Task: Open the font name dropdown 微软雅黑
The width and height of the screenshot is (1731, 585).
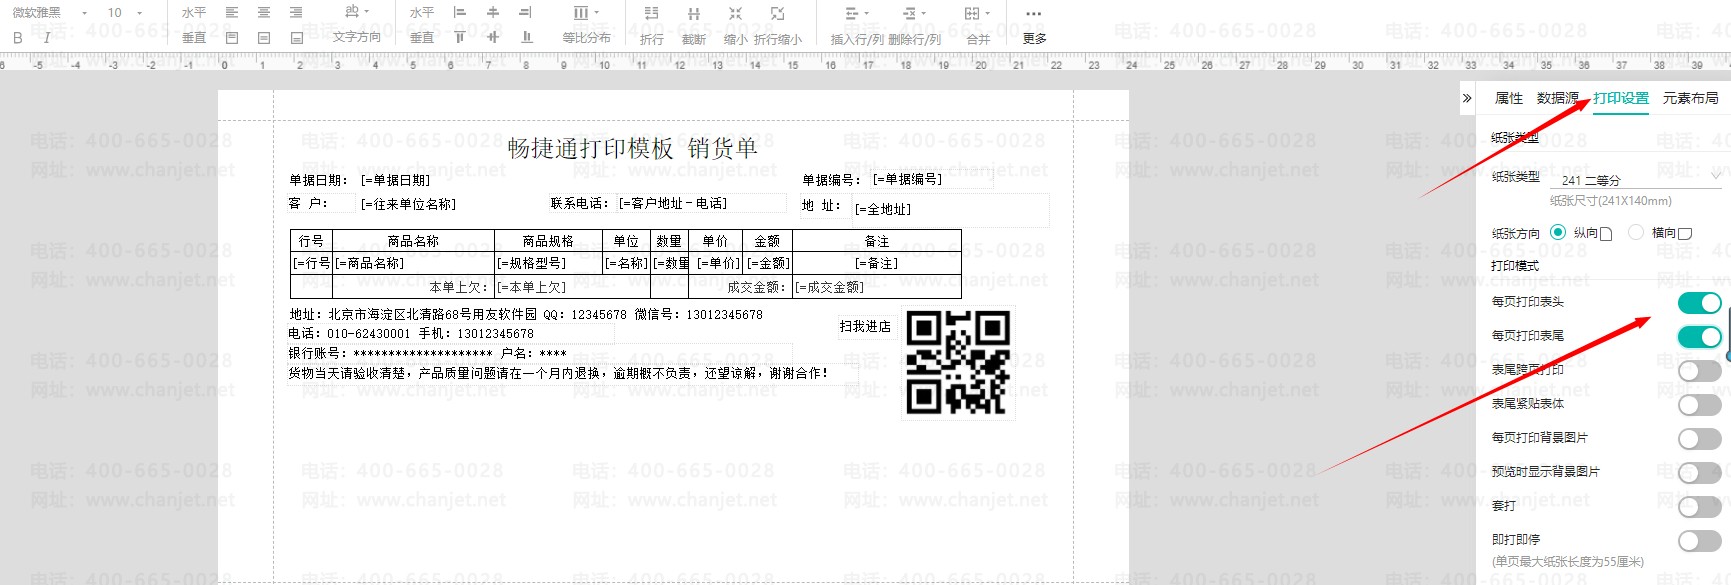Action: [50, 12]
